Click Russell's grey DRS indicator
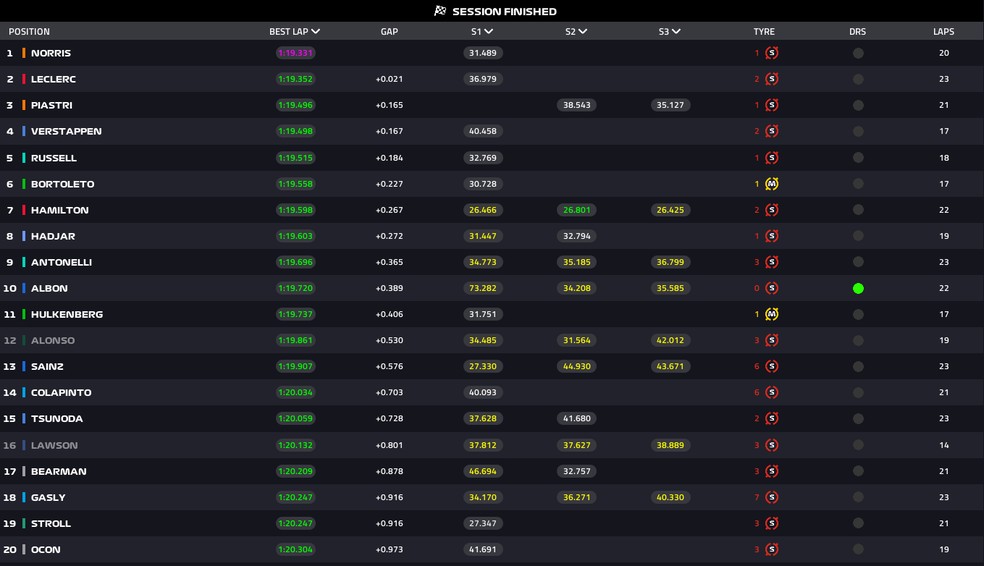 point(858,158)
